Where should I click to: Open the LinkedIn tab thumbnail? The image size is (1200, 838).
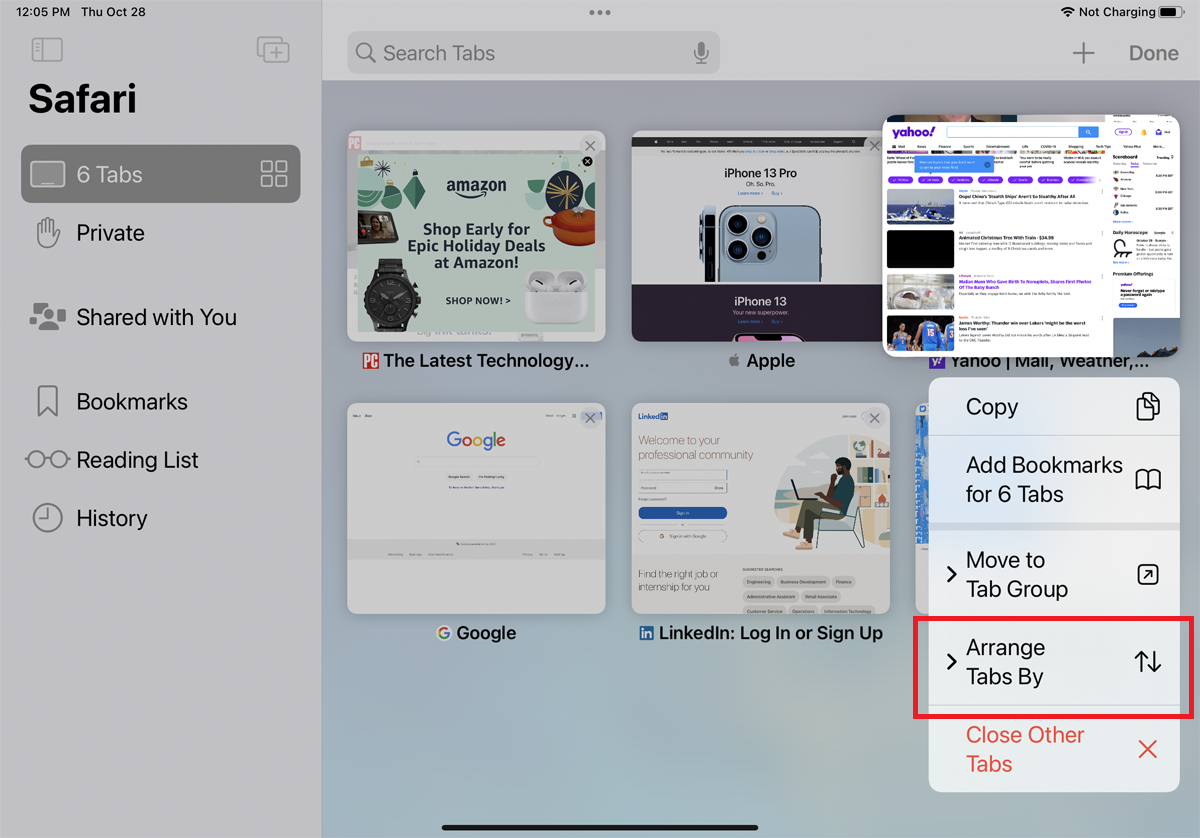point(760,508)
